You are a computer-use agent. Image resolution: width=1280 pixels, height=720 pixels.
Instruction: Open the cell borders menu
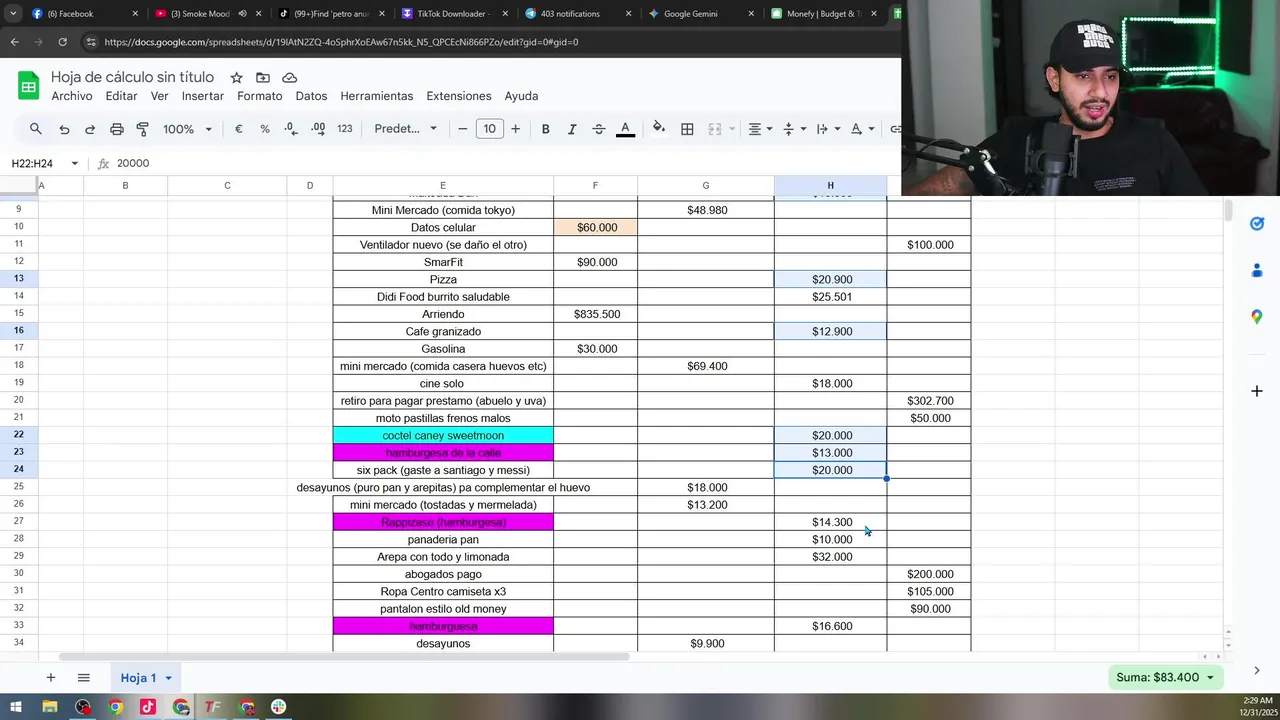[687, 129]
